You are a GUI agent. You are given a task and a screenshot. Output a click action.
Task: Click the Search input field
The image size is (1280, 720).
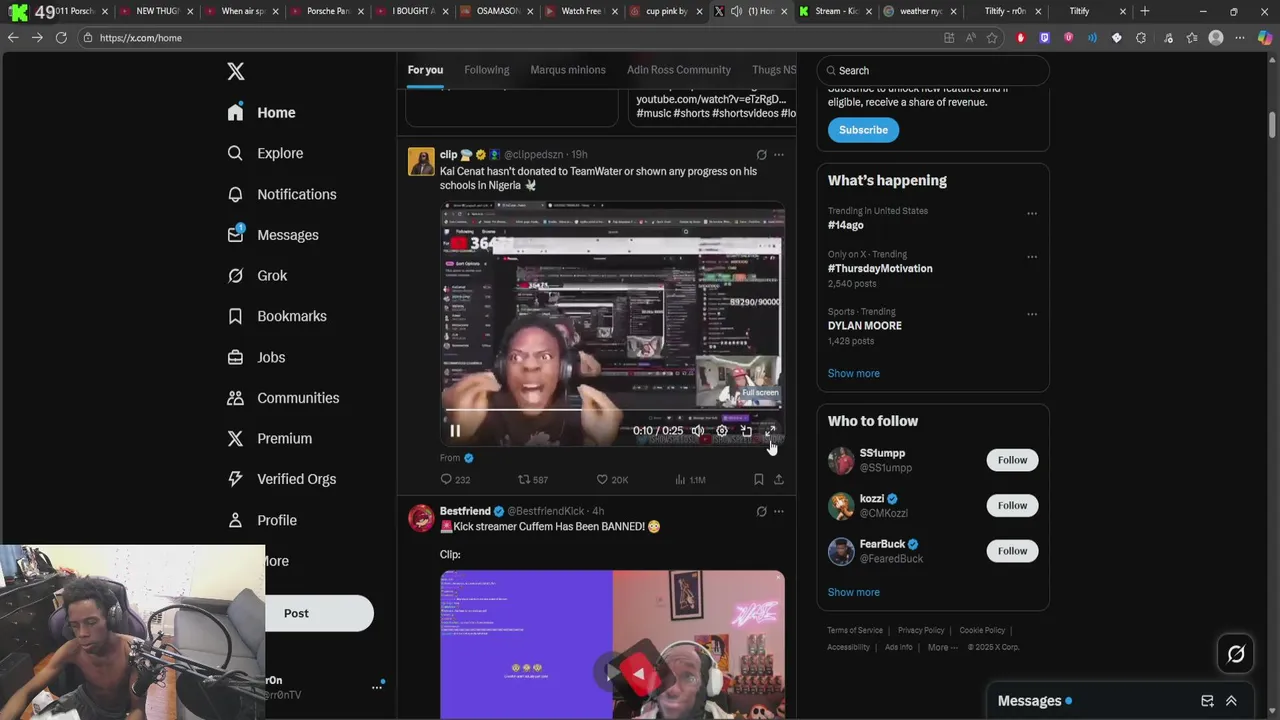(x=933, y=71)
